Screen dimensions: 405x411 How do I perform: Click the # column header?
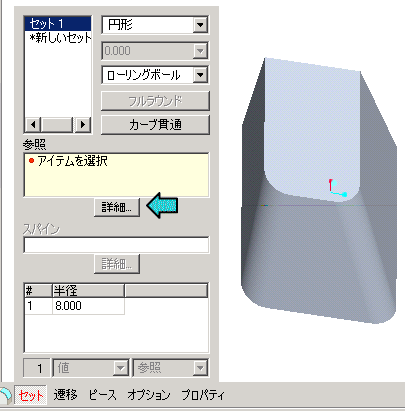(38, 291)
